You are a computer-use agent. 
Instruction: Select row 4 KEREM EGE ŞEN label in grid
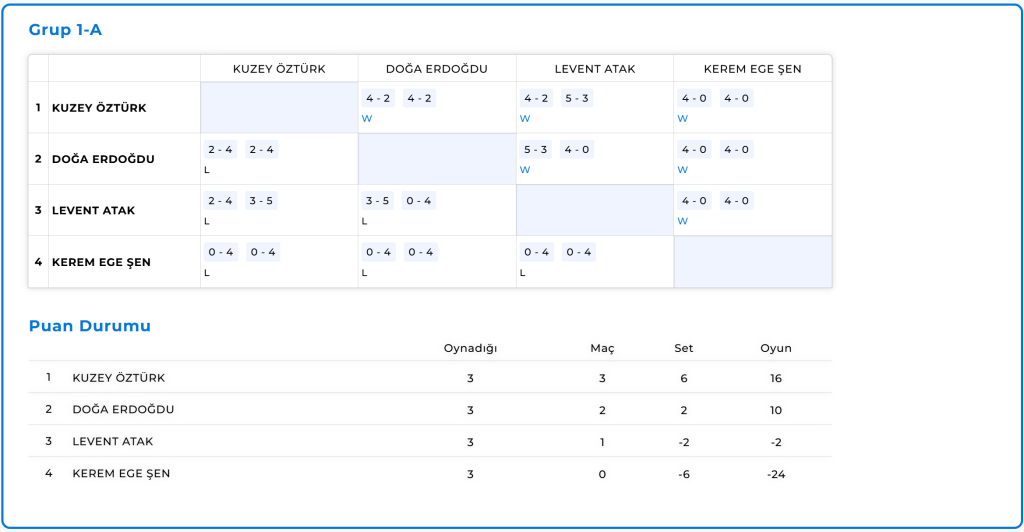coord(101,262)
